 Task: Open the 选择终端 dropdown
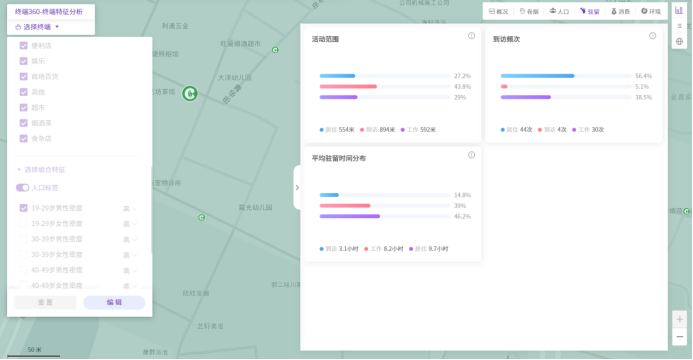point(37,27)
